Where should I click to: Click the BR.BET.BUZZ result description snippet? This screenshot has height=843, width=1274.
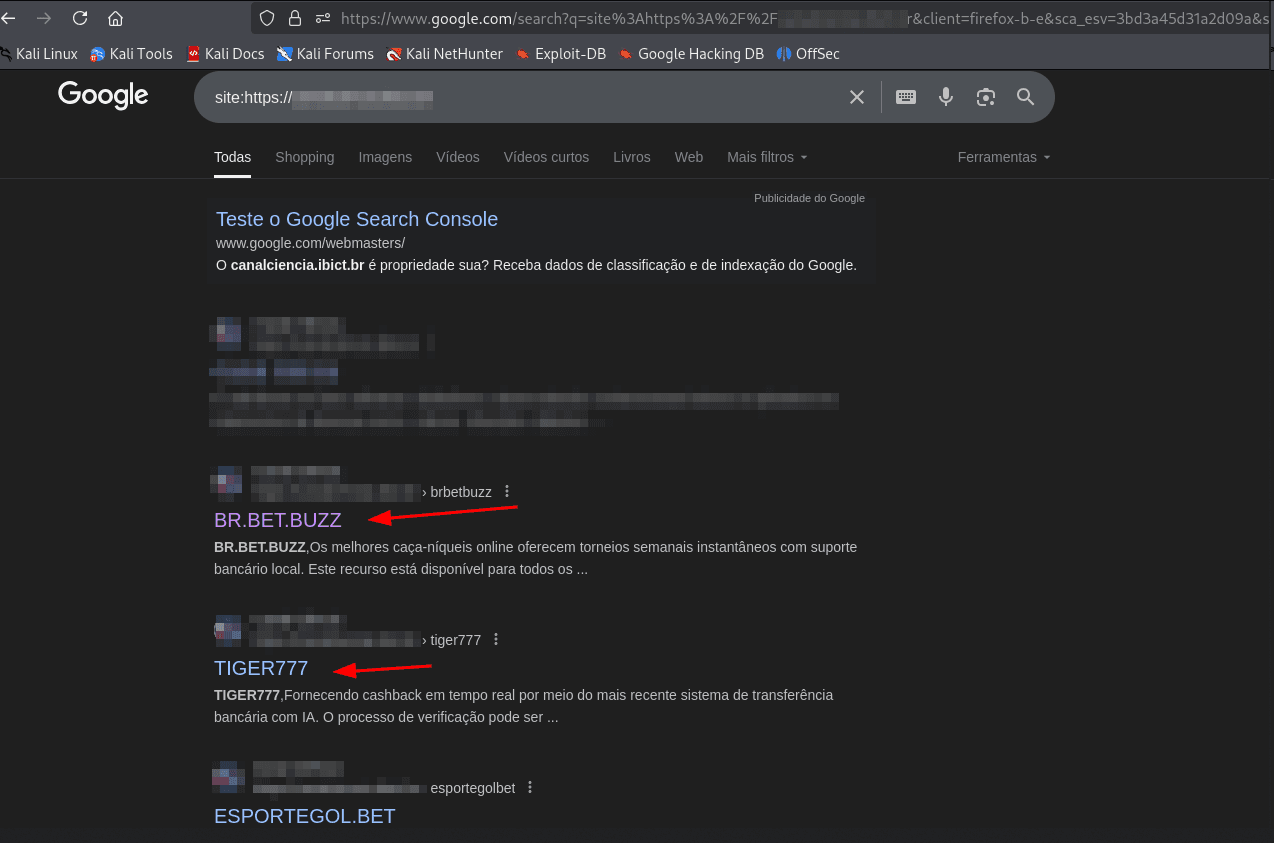tap(535, 558)
